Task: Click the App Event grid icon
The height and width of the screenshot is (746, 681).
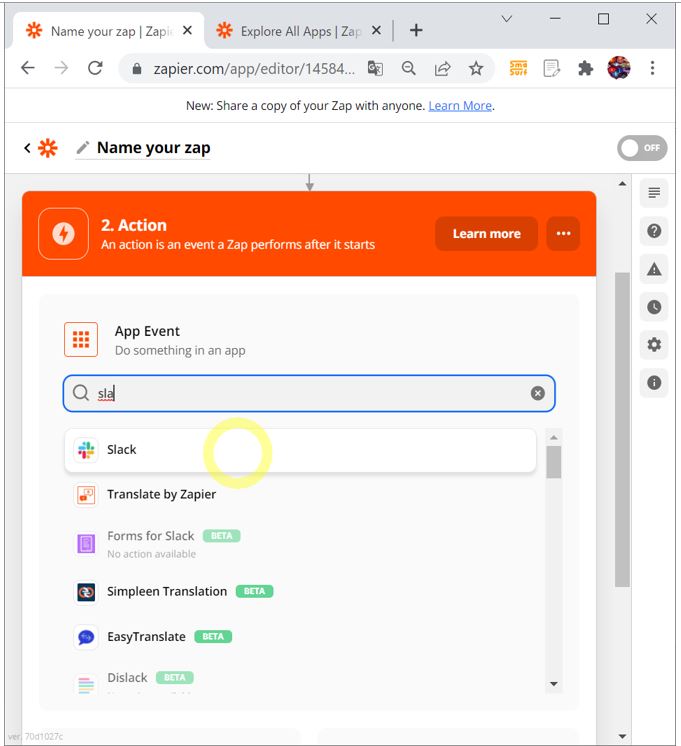Action: click(x=81, y=340)
